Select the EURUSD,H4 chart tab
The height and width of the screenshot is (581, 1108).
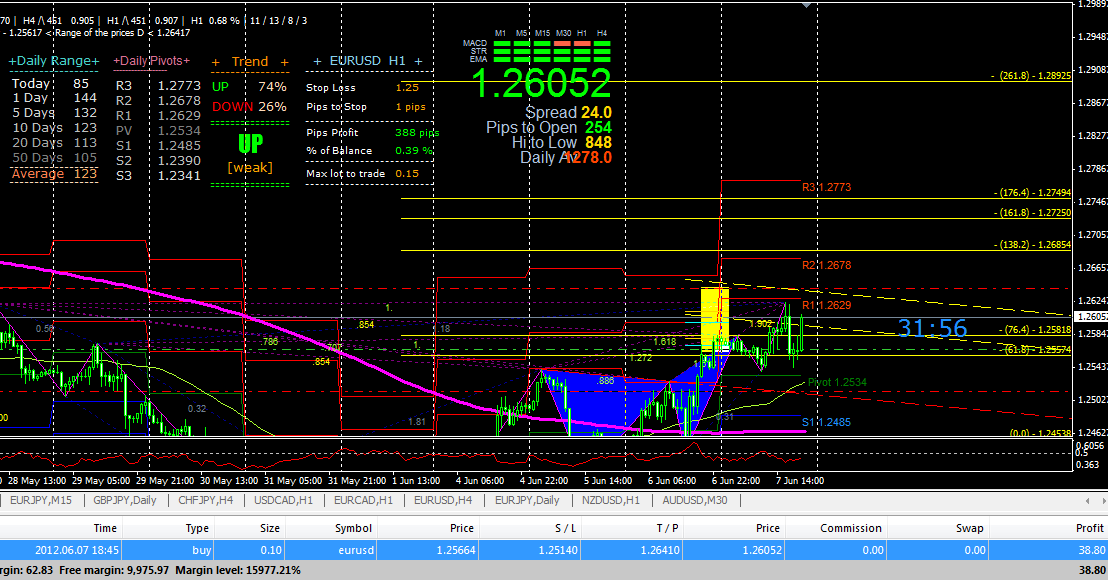click(443, 500)
